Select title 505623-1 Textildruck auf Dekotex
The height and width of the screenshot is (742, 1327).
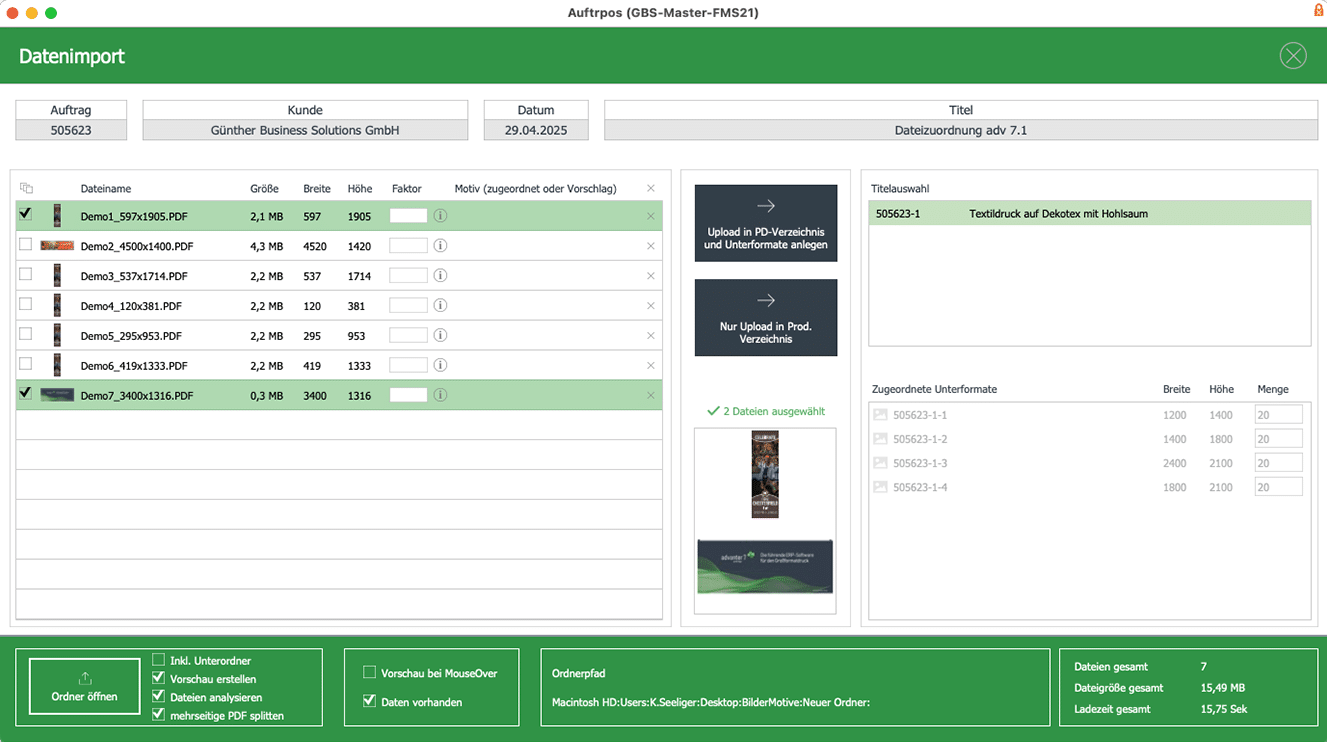coord(1089,214)
